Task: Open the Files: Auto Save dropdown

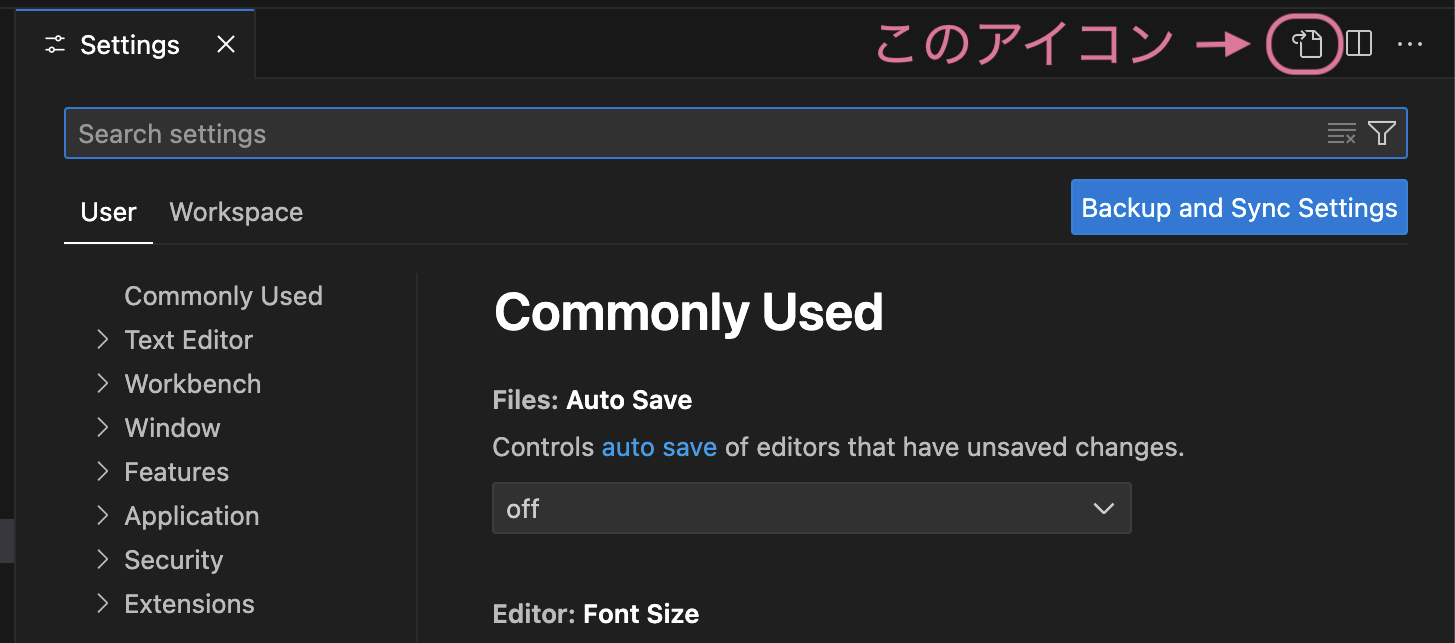Action: 811,508
